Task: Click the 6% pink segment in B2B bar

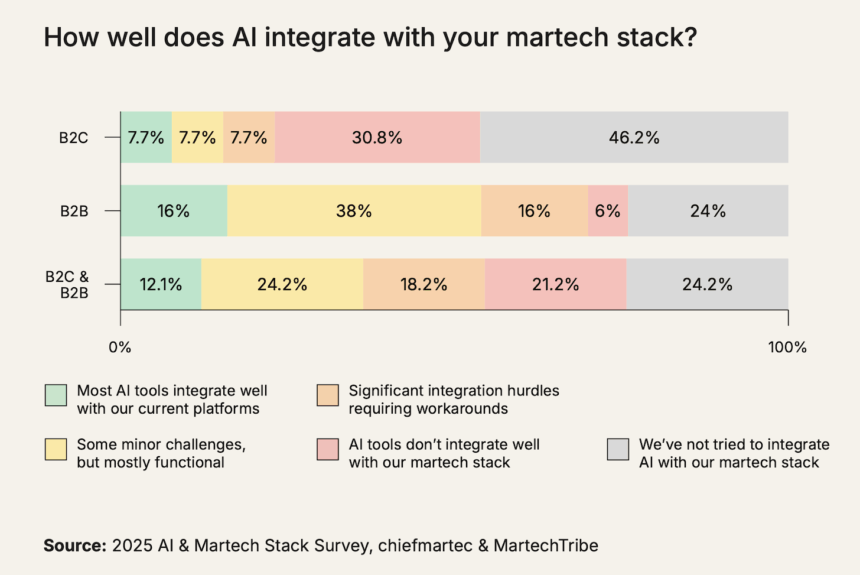Action: (x=608, y=211)
